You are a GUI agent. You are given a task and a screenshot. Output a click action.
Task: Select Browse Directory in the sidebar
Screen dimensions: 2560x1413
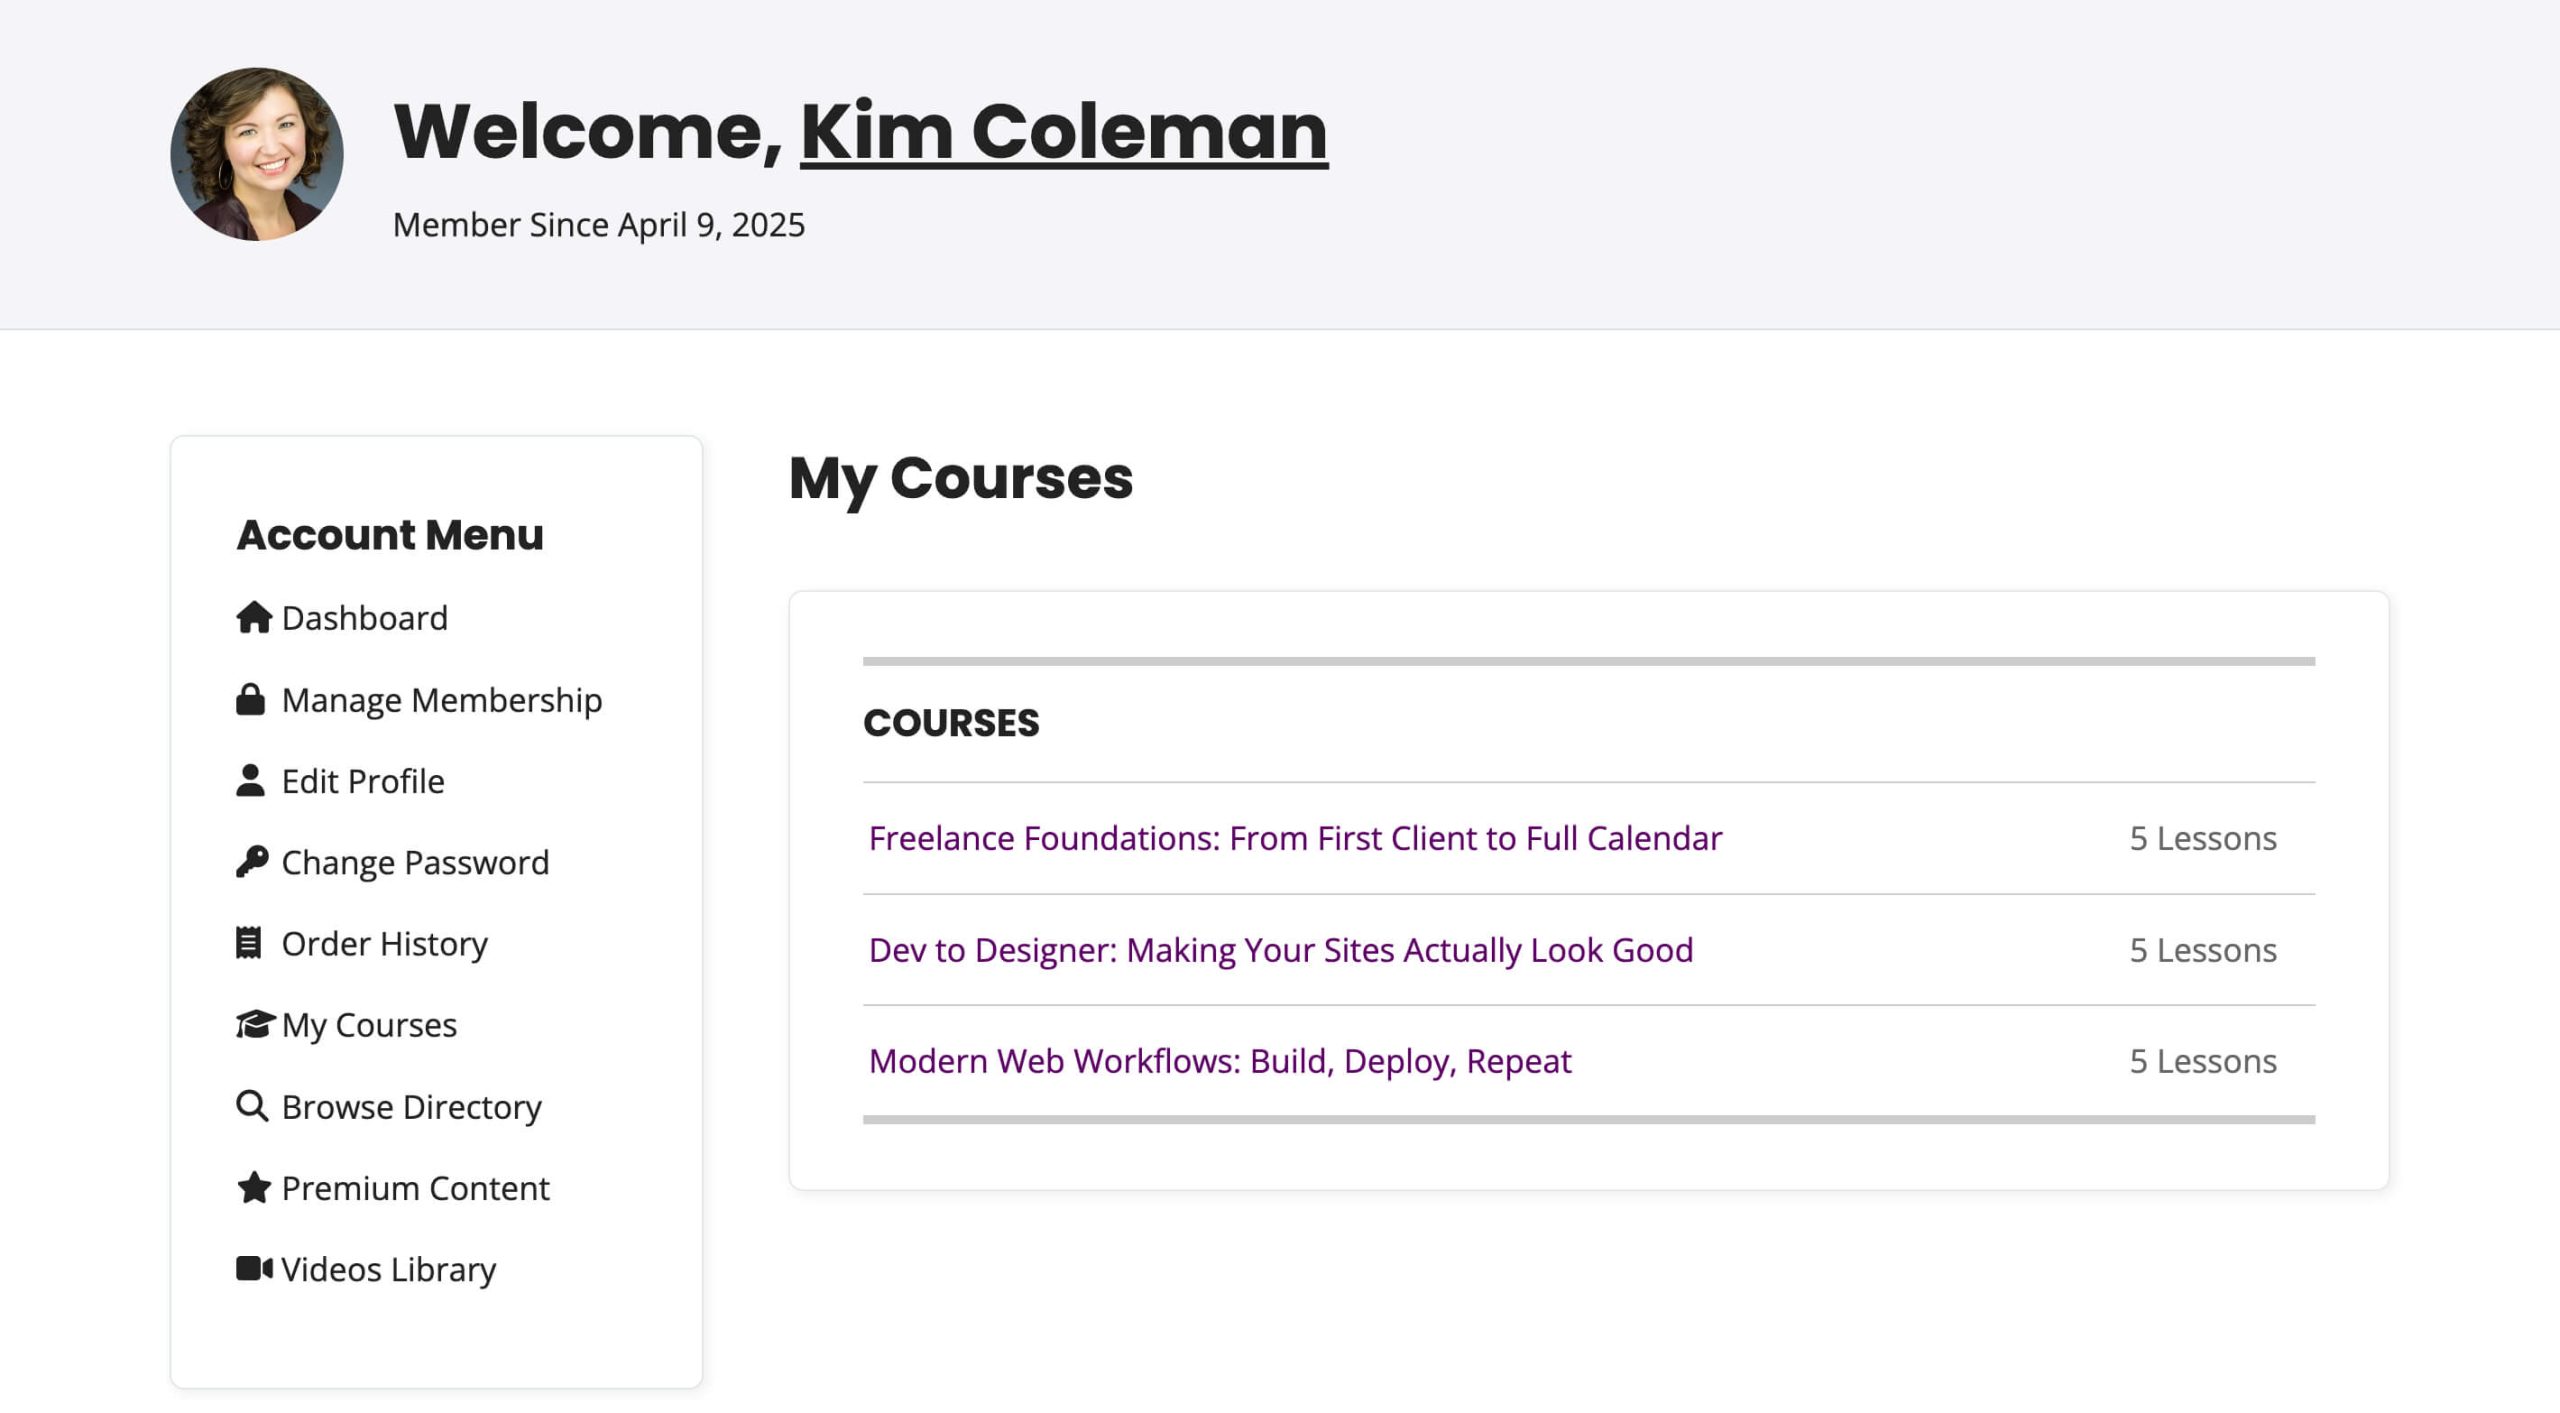tap(411, 1106)
